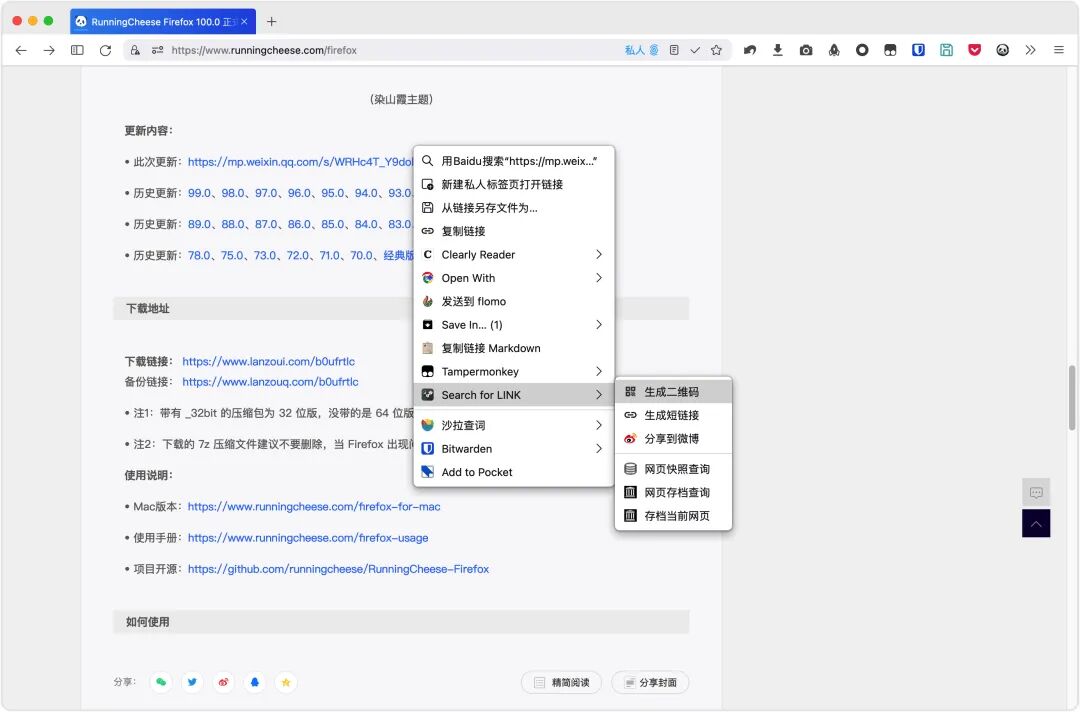Choose Add to Pocket menu entry
The width and height of the screenshot is (1080, 712).
513,472
